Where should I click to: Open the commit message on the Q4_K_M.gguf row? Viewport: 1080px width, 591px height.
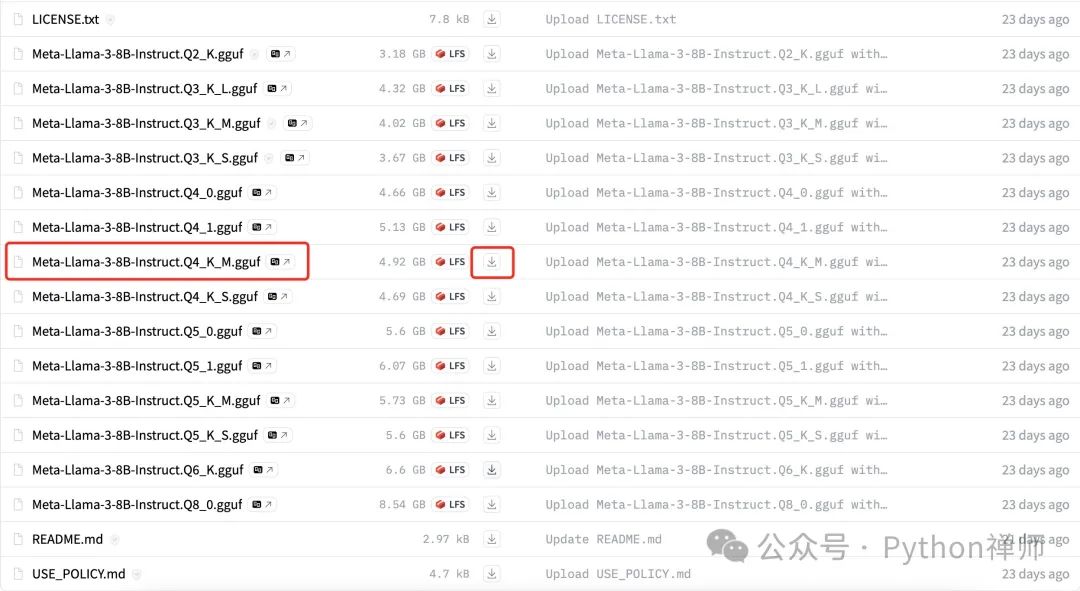(716, 262)
